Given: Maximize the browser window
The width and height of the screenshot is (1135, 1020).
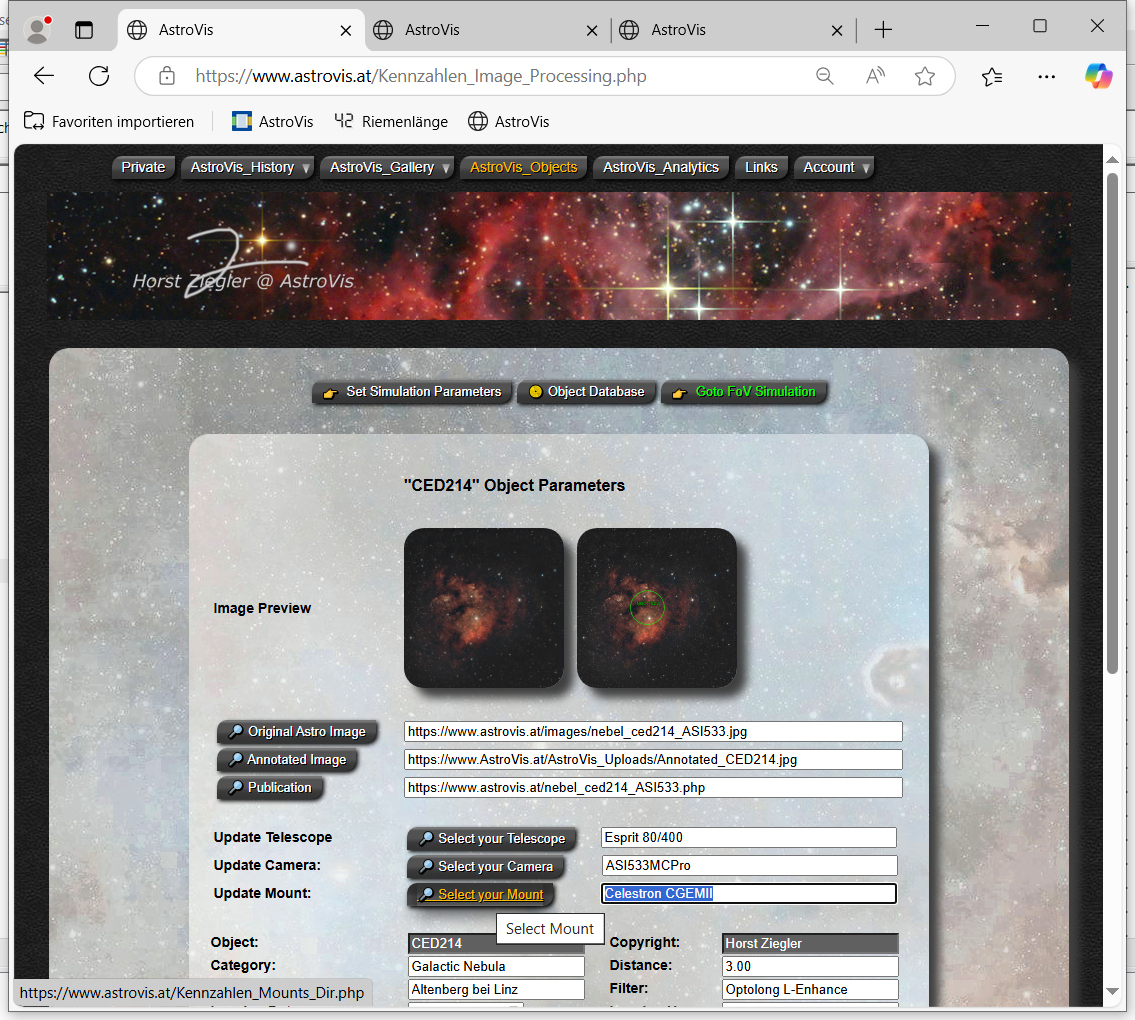Looking at the screenshot, I should (x=1040, y=26).
